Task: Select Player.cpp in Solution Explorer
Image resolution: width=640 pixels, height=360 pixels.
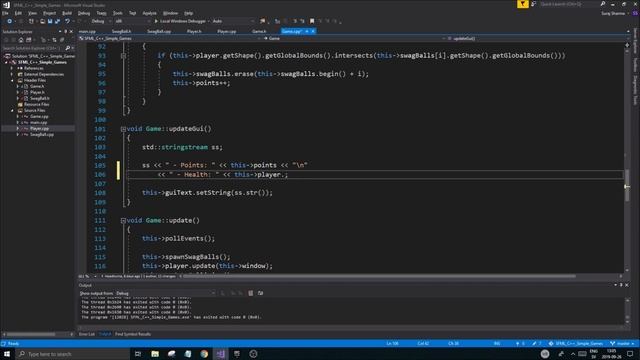Action: point(39,129)
